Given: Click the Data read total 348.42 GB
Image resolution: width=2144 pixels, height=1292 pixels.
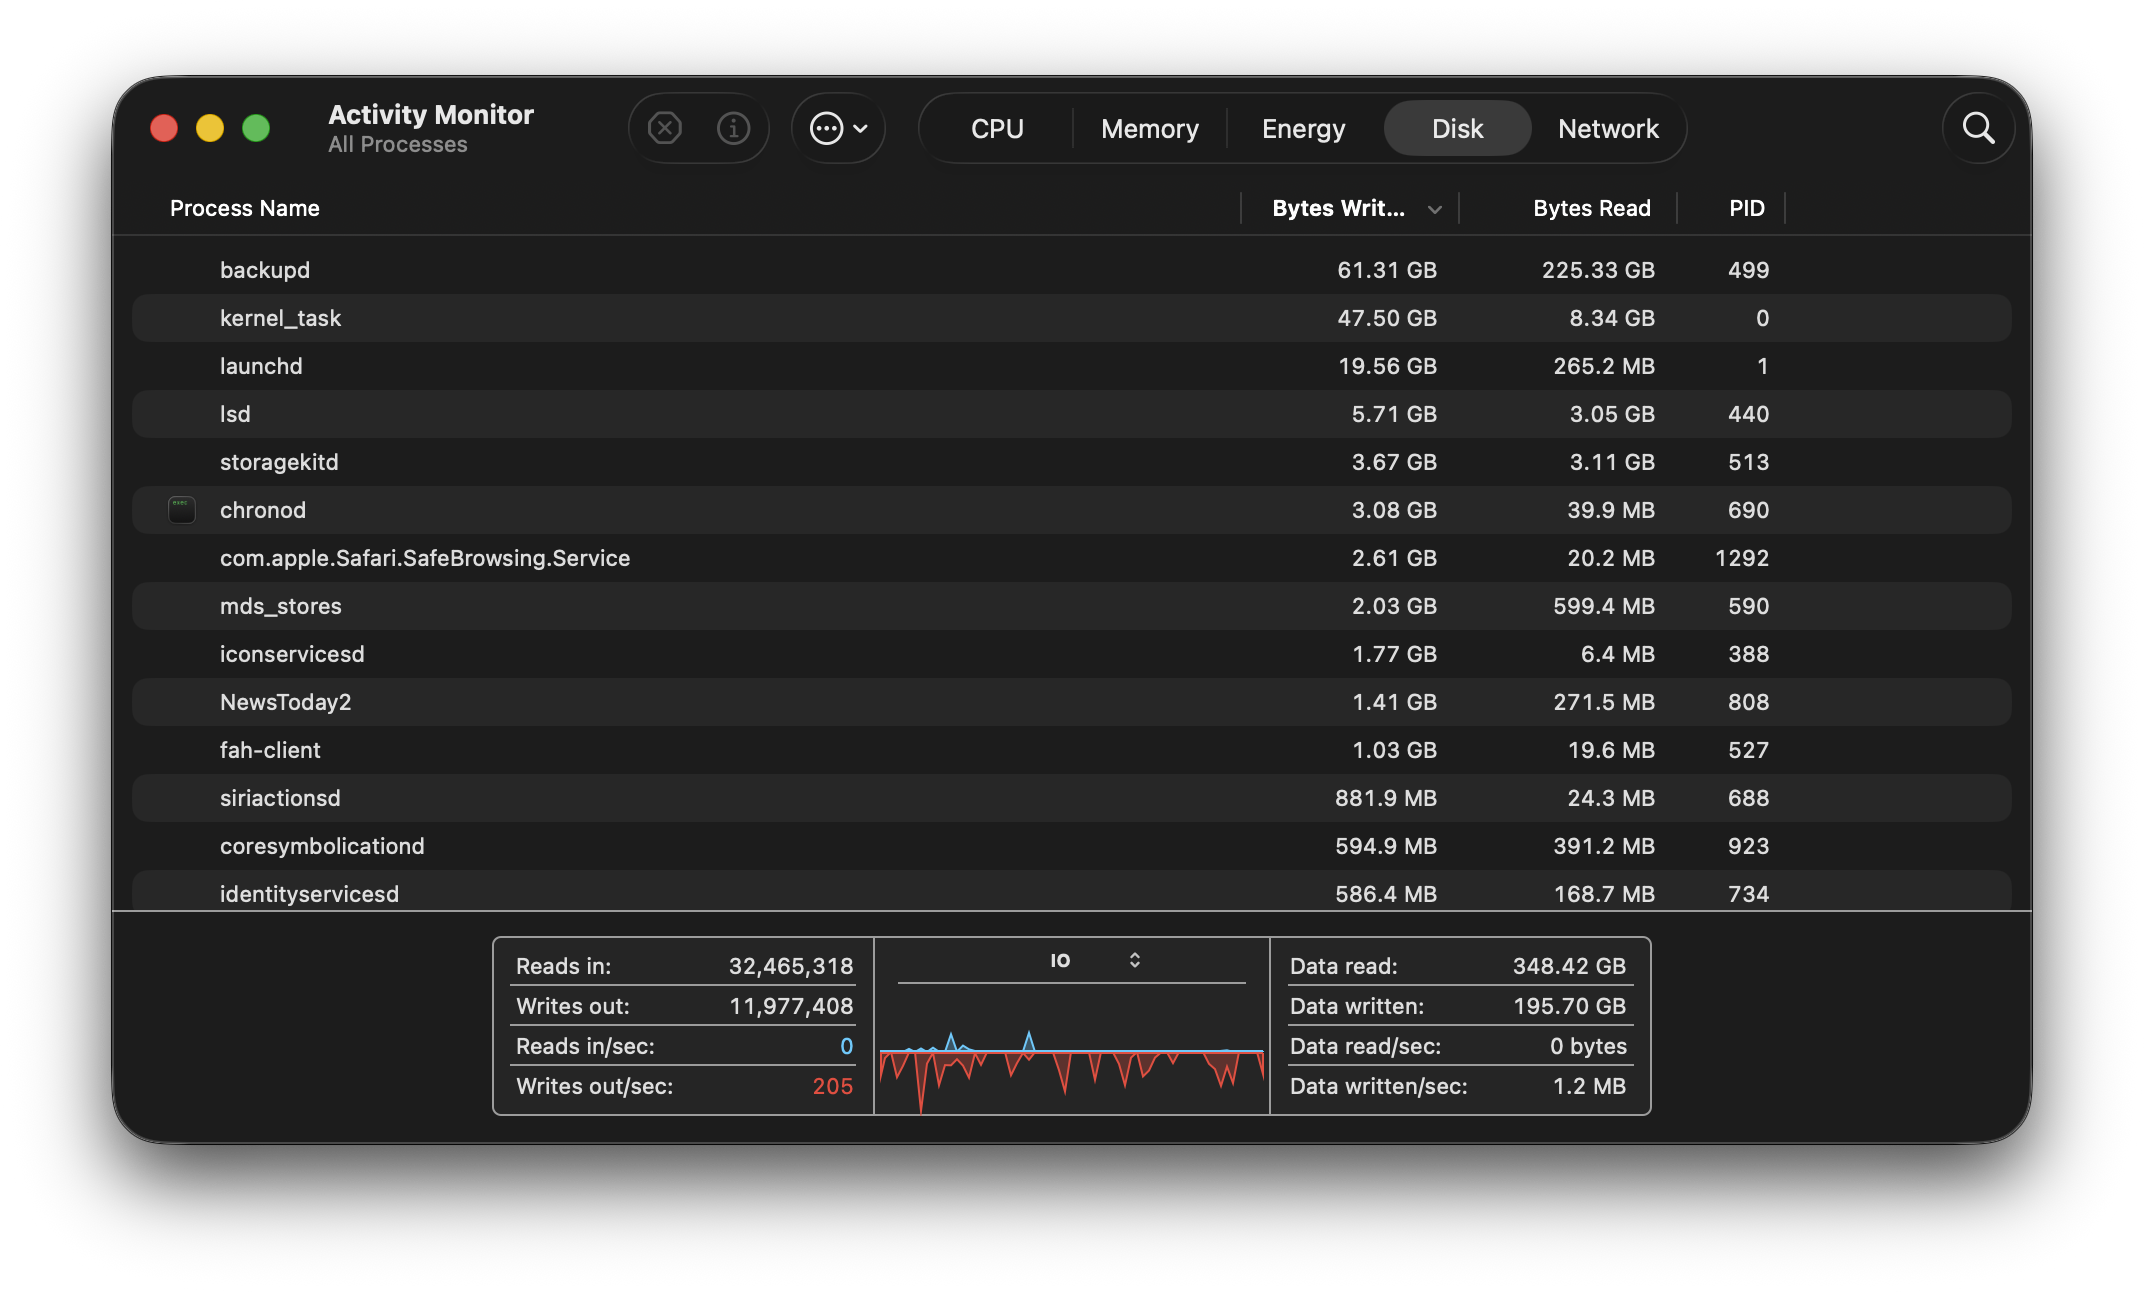Looking at the screenshot, I should (1569, 966).
